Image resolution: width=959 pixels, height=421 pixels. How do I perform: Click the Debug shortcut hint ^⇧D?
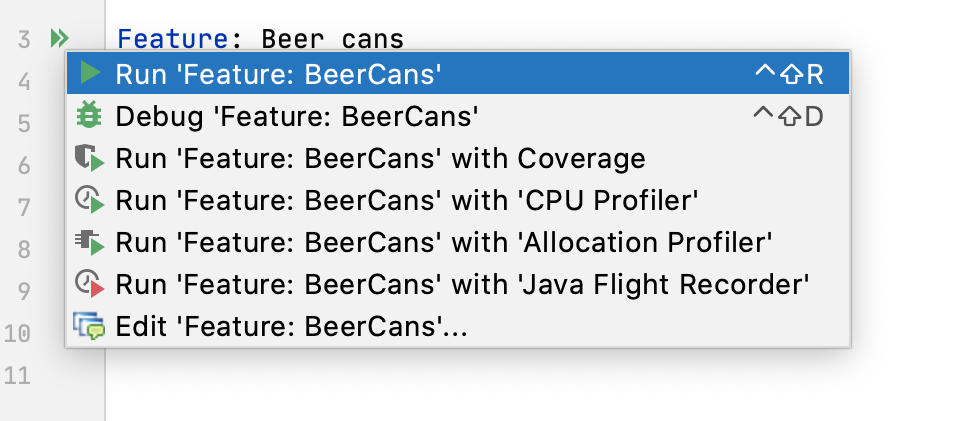pyautogui.click(x=789, y=116)
